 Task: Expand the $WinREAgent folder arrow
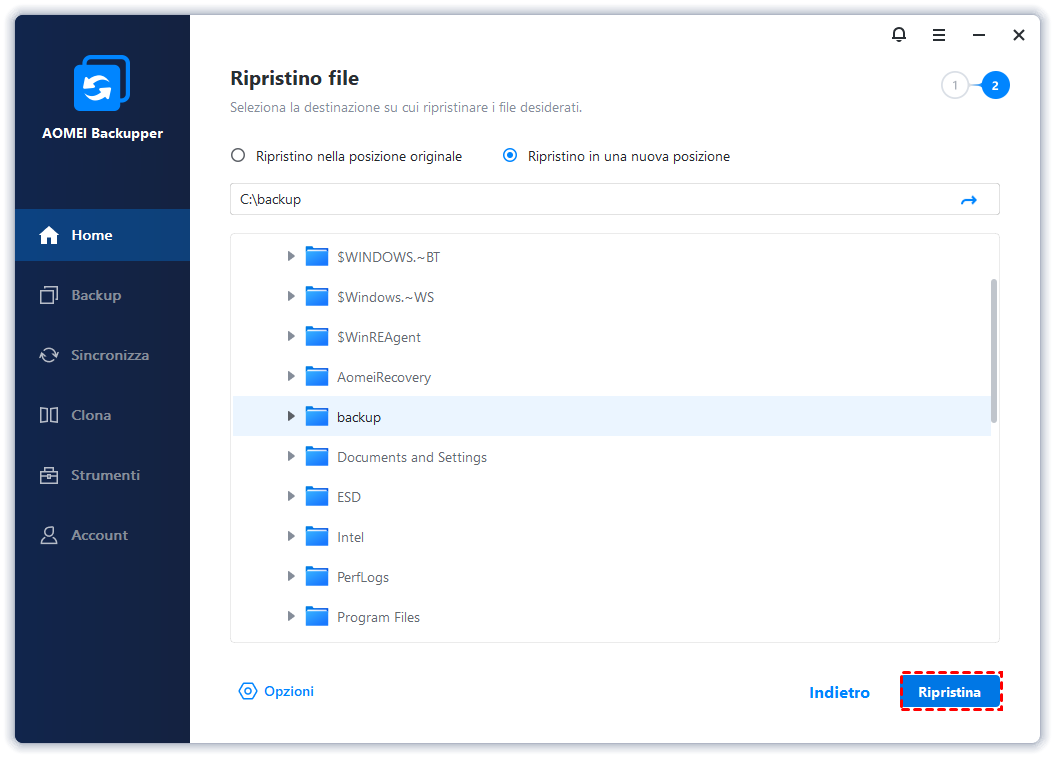click(x=291, y=336)
